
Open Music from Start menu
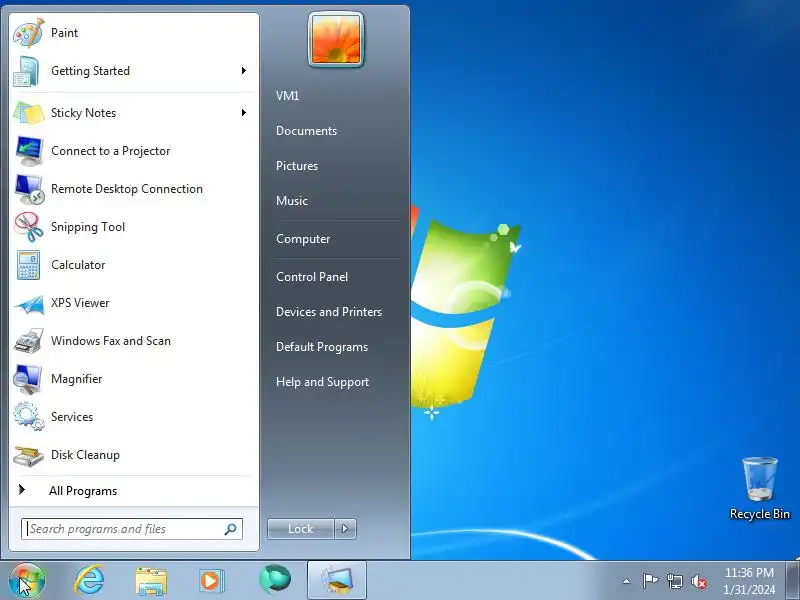[x=292, y=201]
